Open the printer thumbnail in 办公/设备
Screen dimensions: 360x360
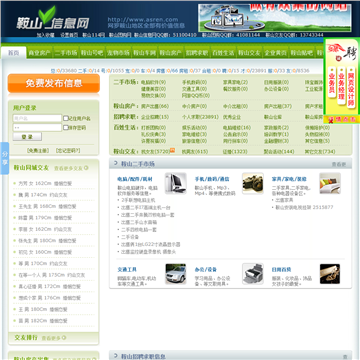coord(253,274)
